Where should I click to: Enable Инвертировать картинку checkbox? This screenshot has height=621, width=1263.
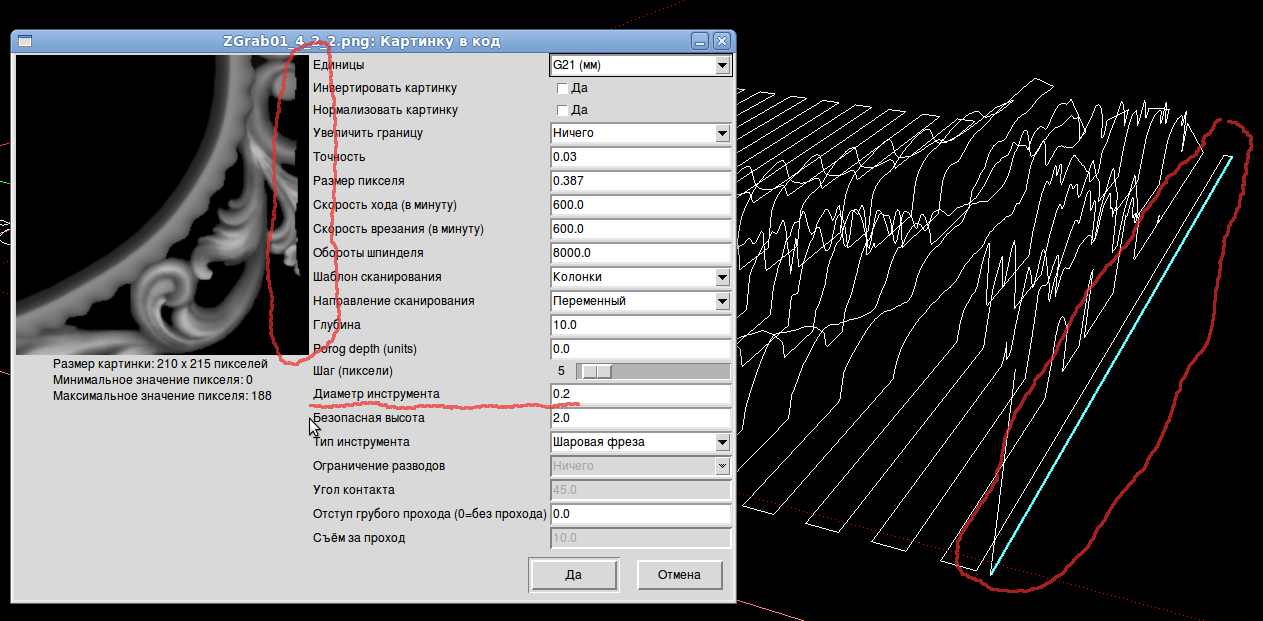click(x=562, y=88)
